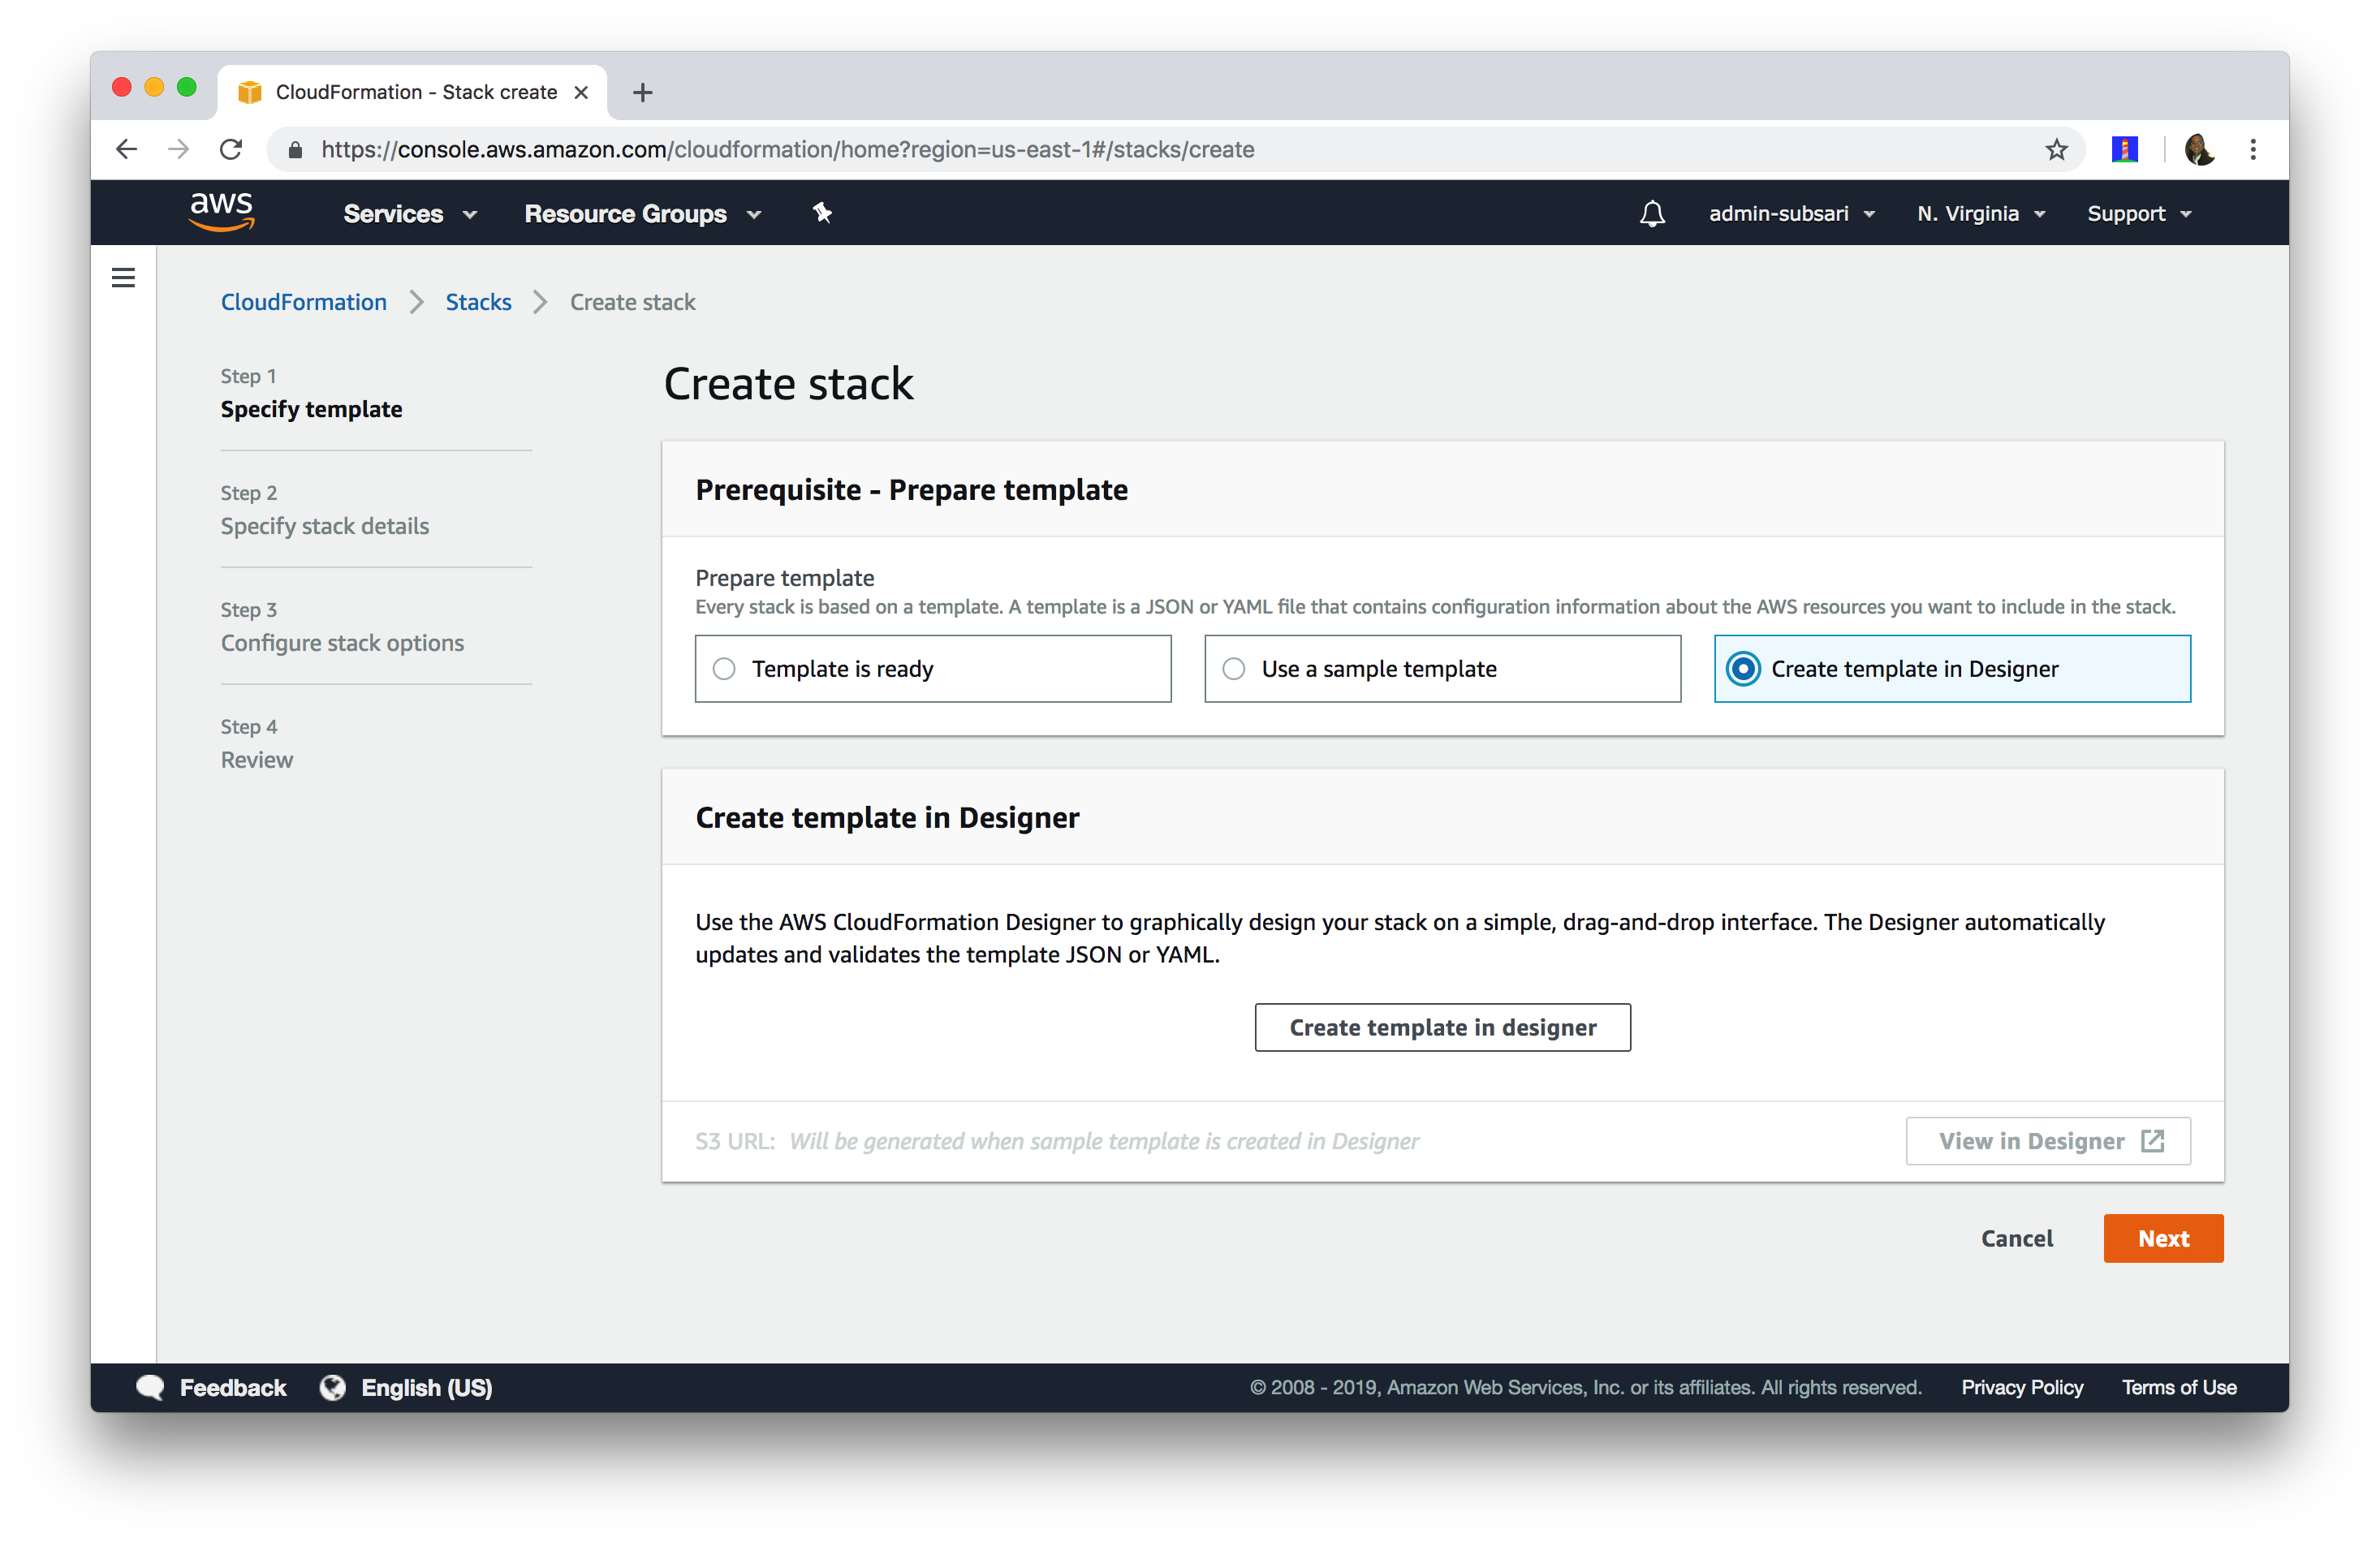Click the pin shortcuts icon in navbar
The height and width of the screenshot is (1542, 2380).
click(822, 213)
